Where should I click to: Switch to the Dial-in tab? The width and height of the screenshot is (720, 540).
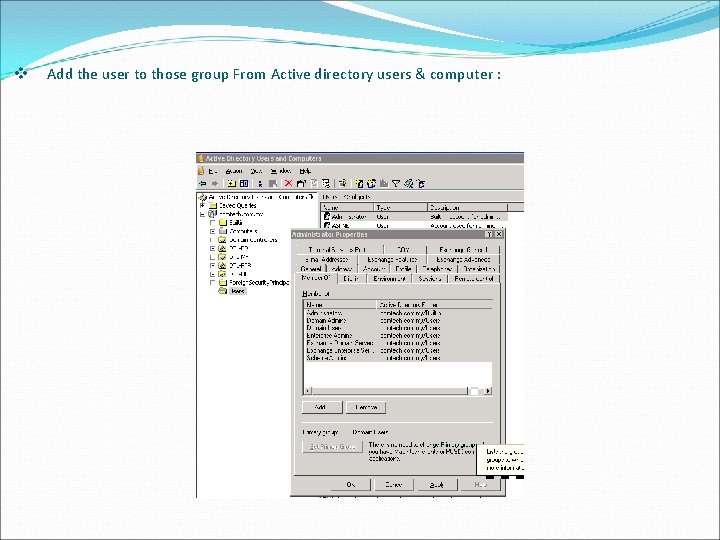coord(352,279)
